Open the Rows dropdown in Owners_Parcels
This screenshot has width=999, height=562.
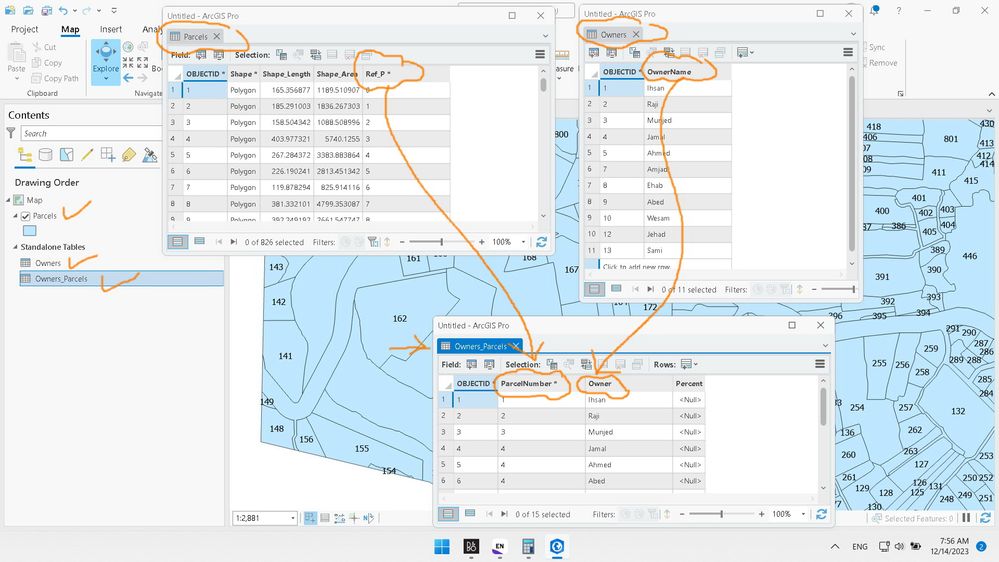point(689,364)
